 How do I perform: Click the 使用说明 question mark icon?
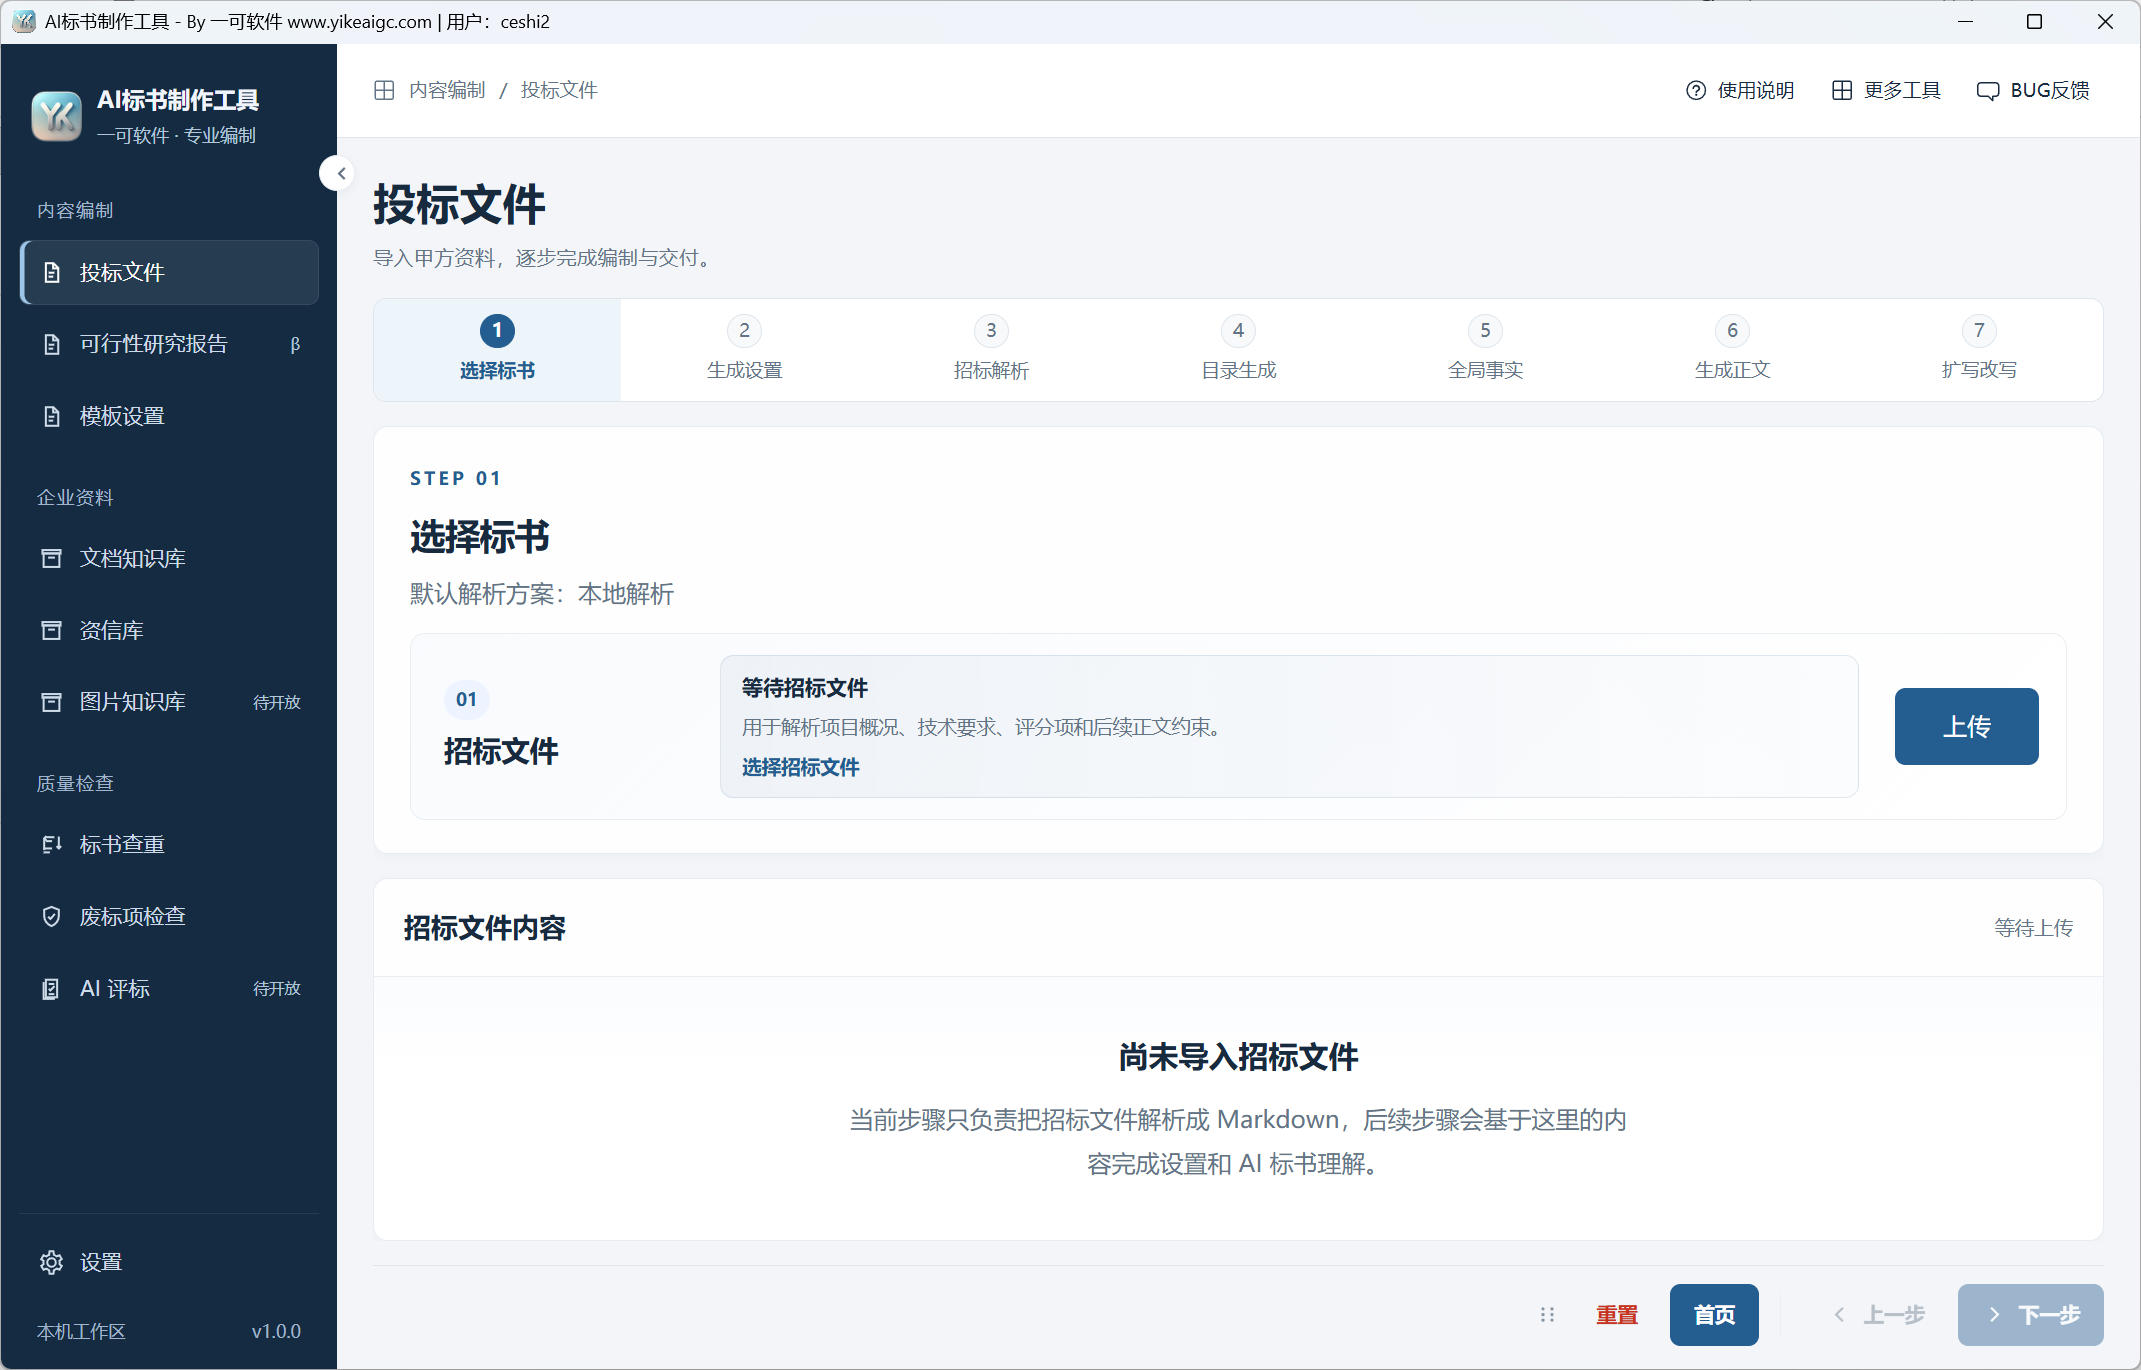[1696, 91]
